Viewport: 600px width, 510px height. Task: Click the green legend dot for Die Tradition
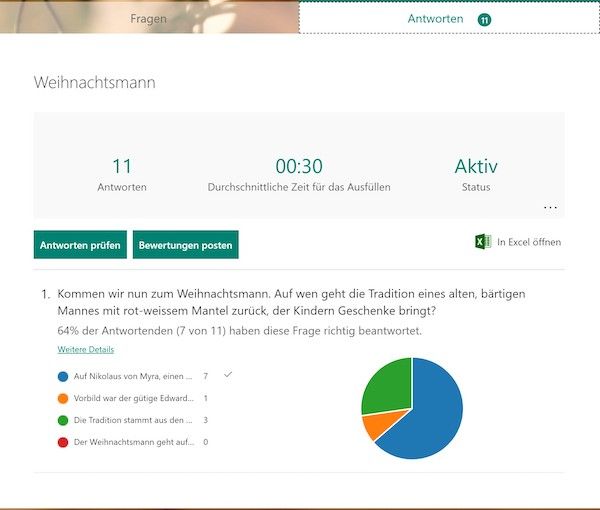64,420
